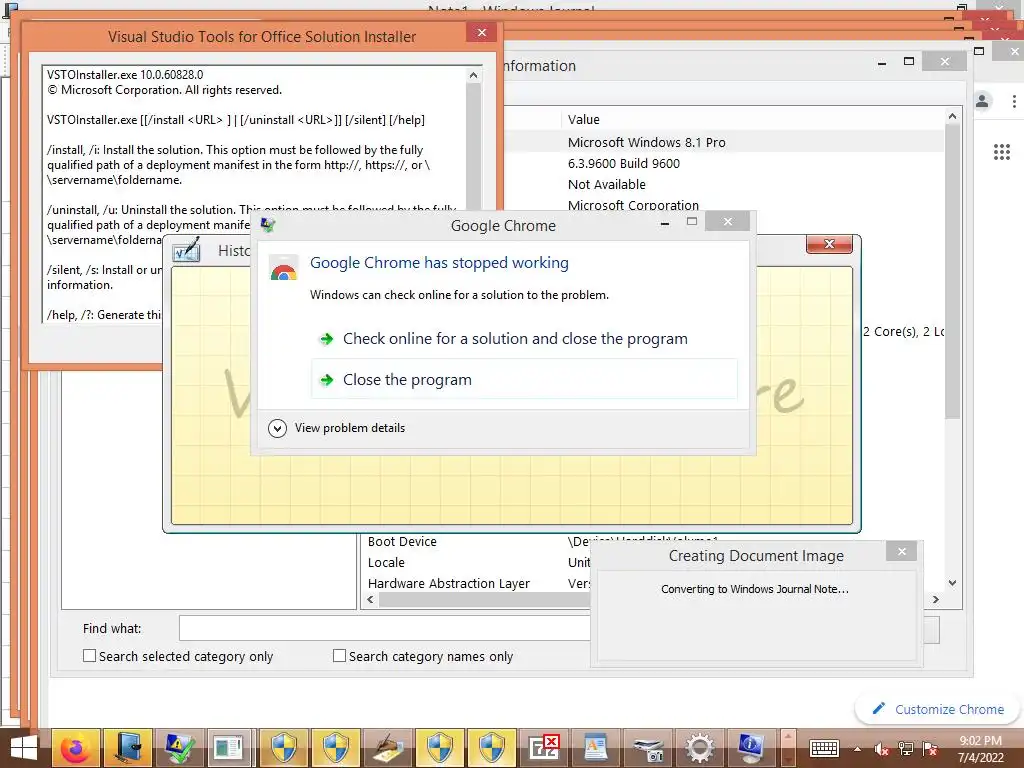Click System Information vertical scrollbar thumb
The image size is (1024, 768).
pos(952,271)
